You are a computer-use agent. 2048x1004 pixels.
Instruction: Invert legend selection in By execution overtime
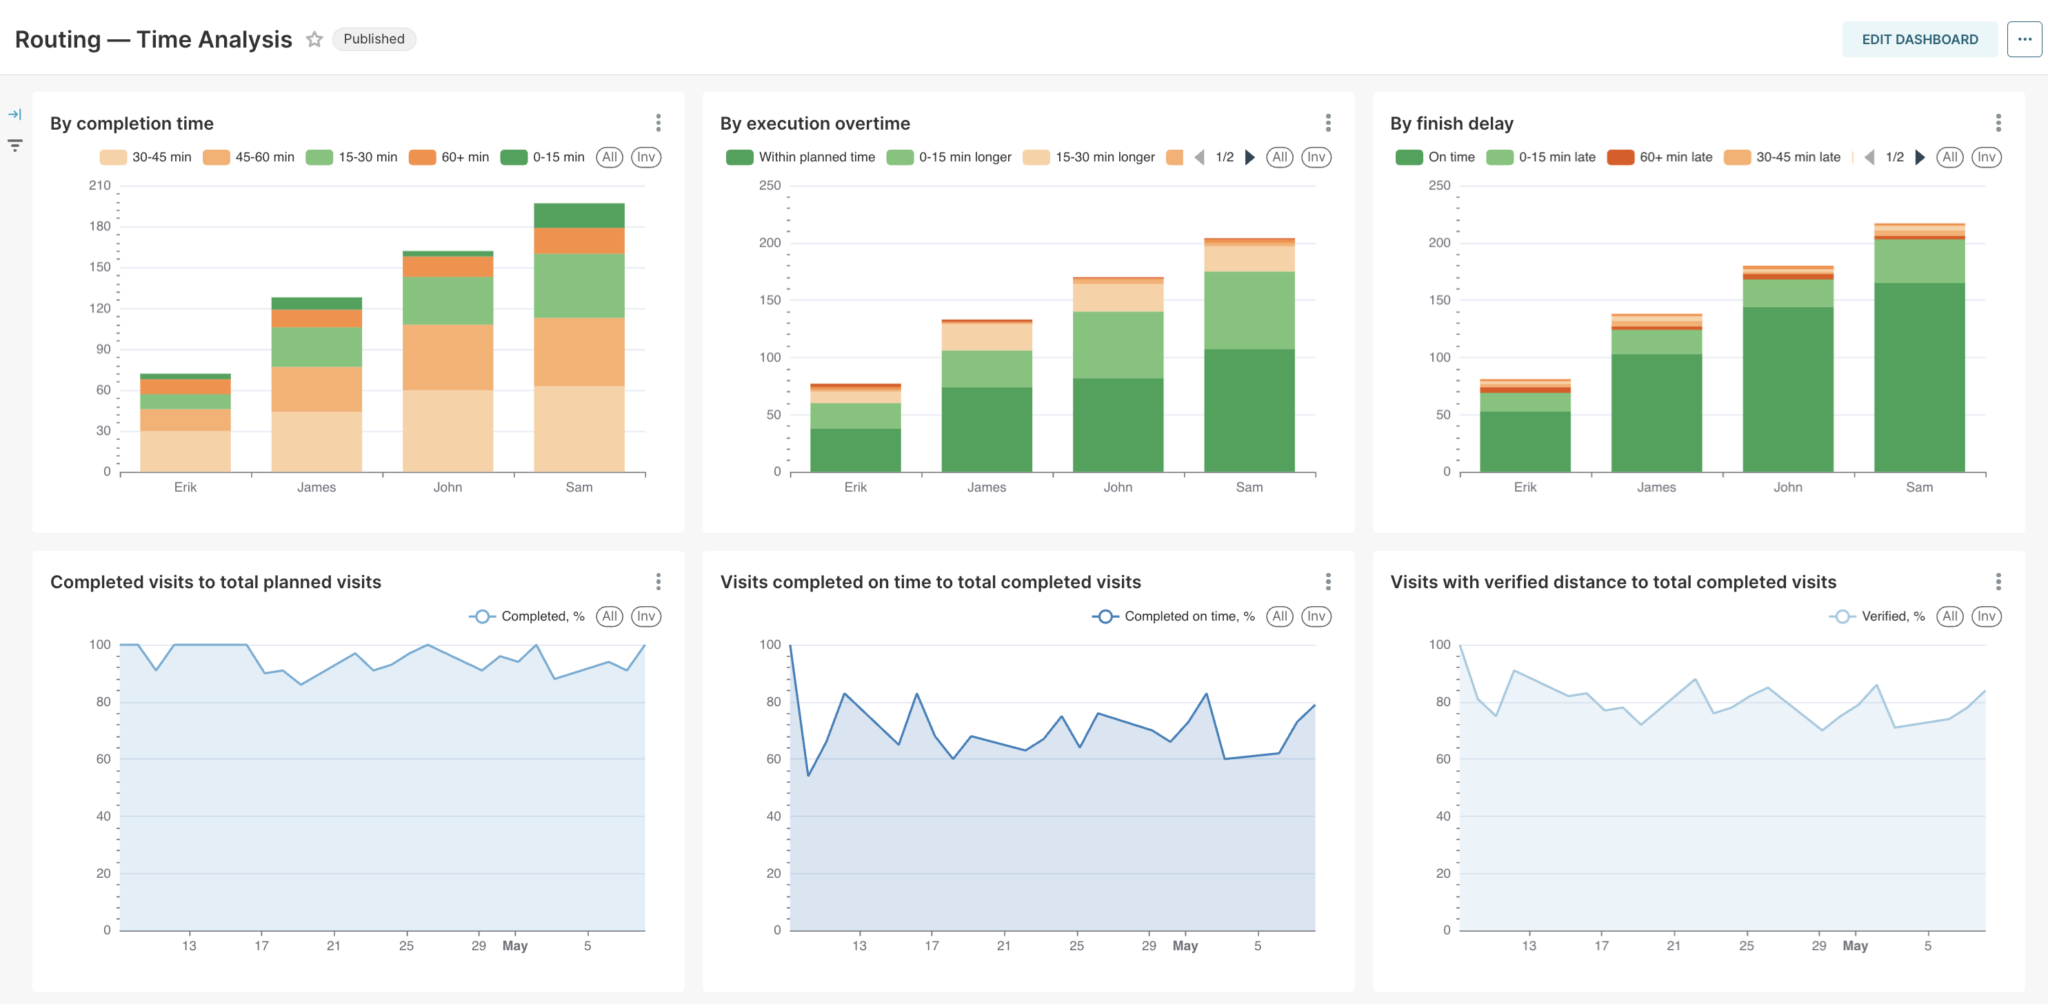point(1316,157)
